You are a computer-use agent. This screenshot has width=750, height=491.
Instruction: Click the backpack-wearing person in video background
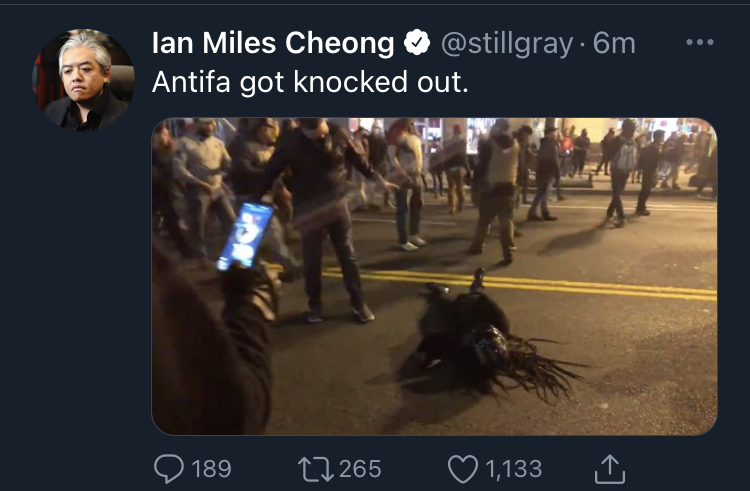(x=621, y=173)
